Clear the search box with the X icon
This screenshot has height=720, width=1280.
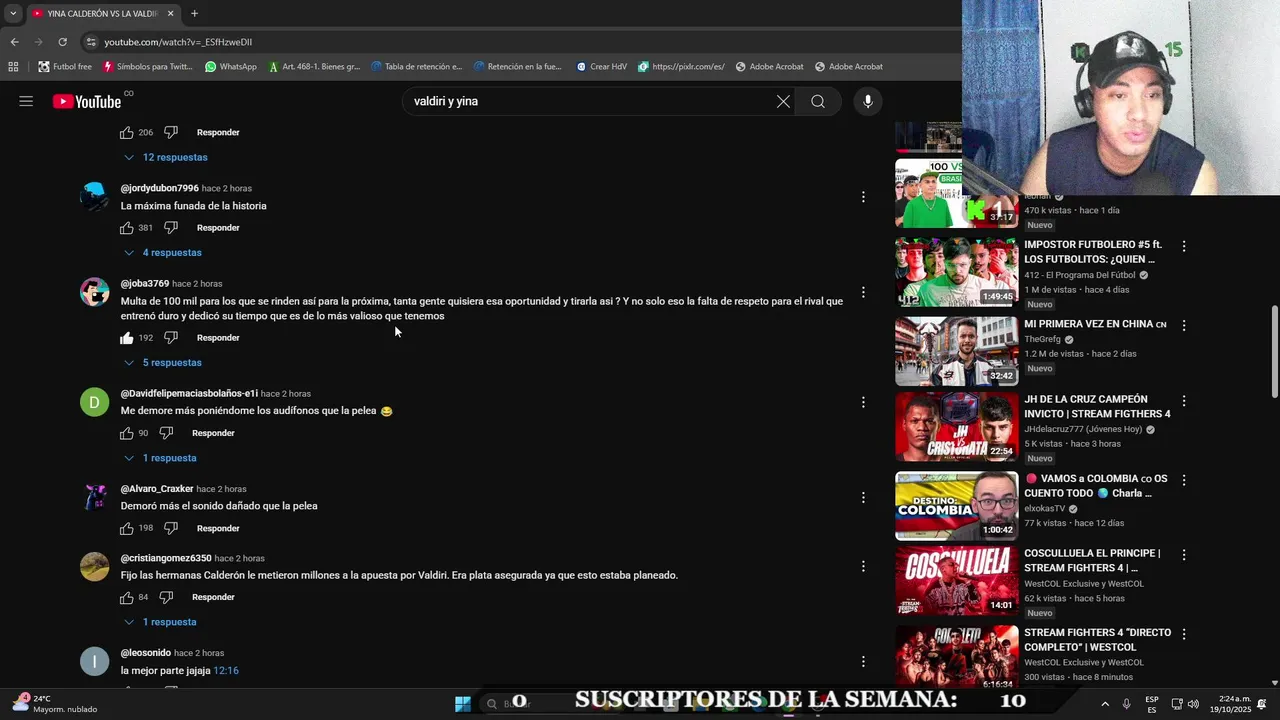[783, 101]
